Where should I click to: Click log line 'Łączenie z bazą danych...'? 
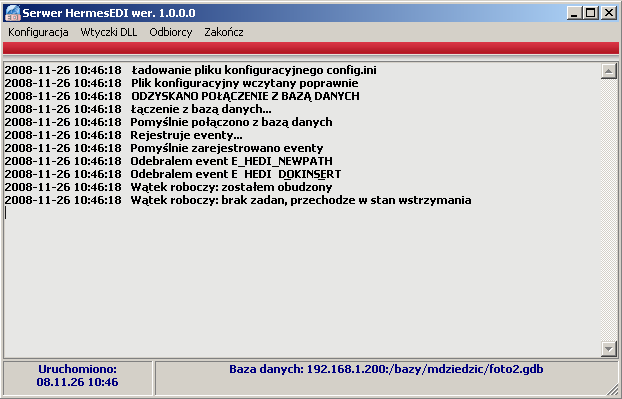[138, 109]
